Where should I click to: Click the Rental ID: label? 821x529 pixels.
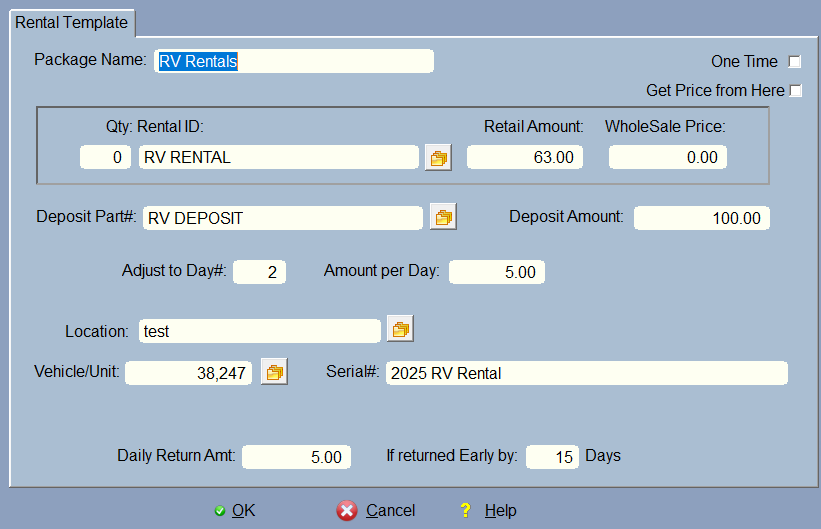point(171,126)
